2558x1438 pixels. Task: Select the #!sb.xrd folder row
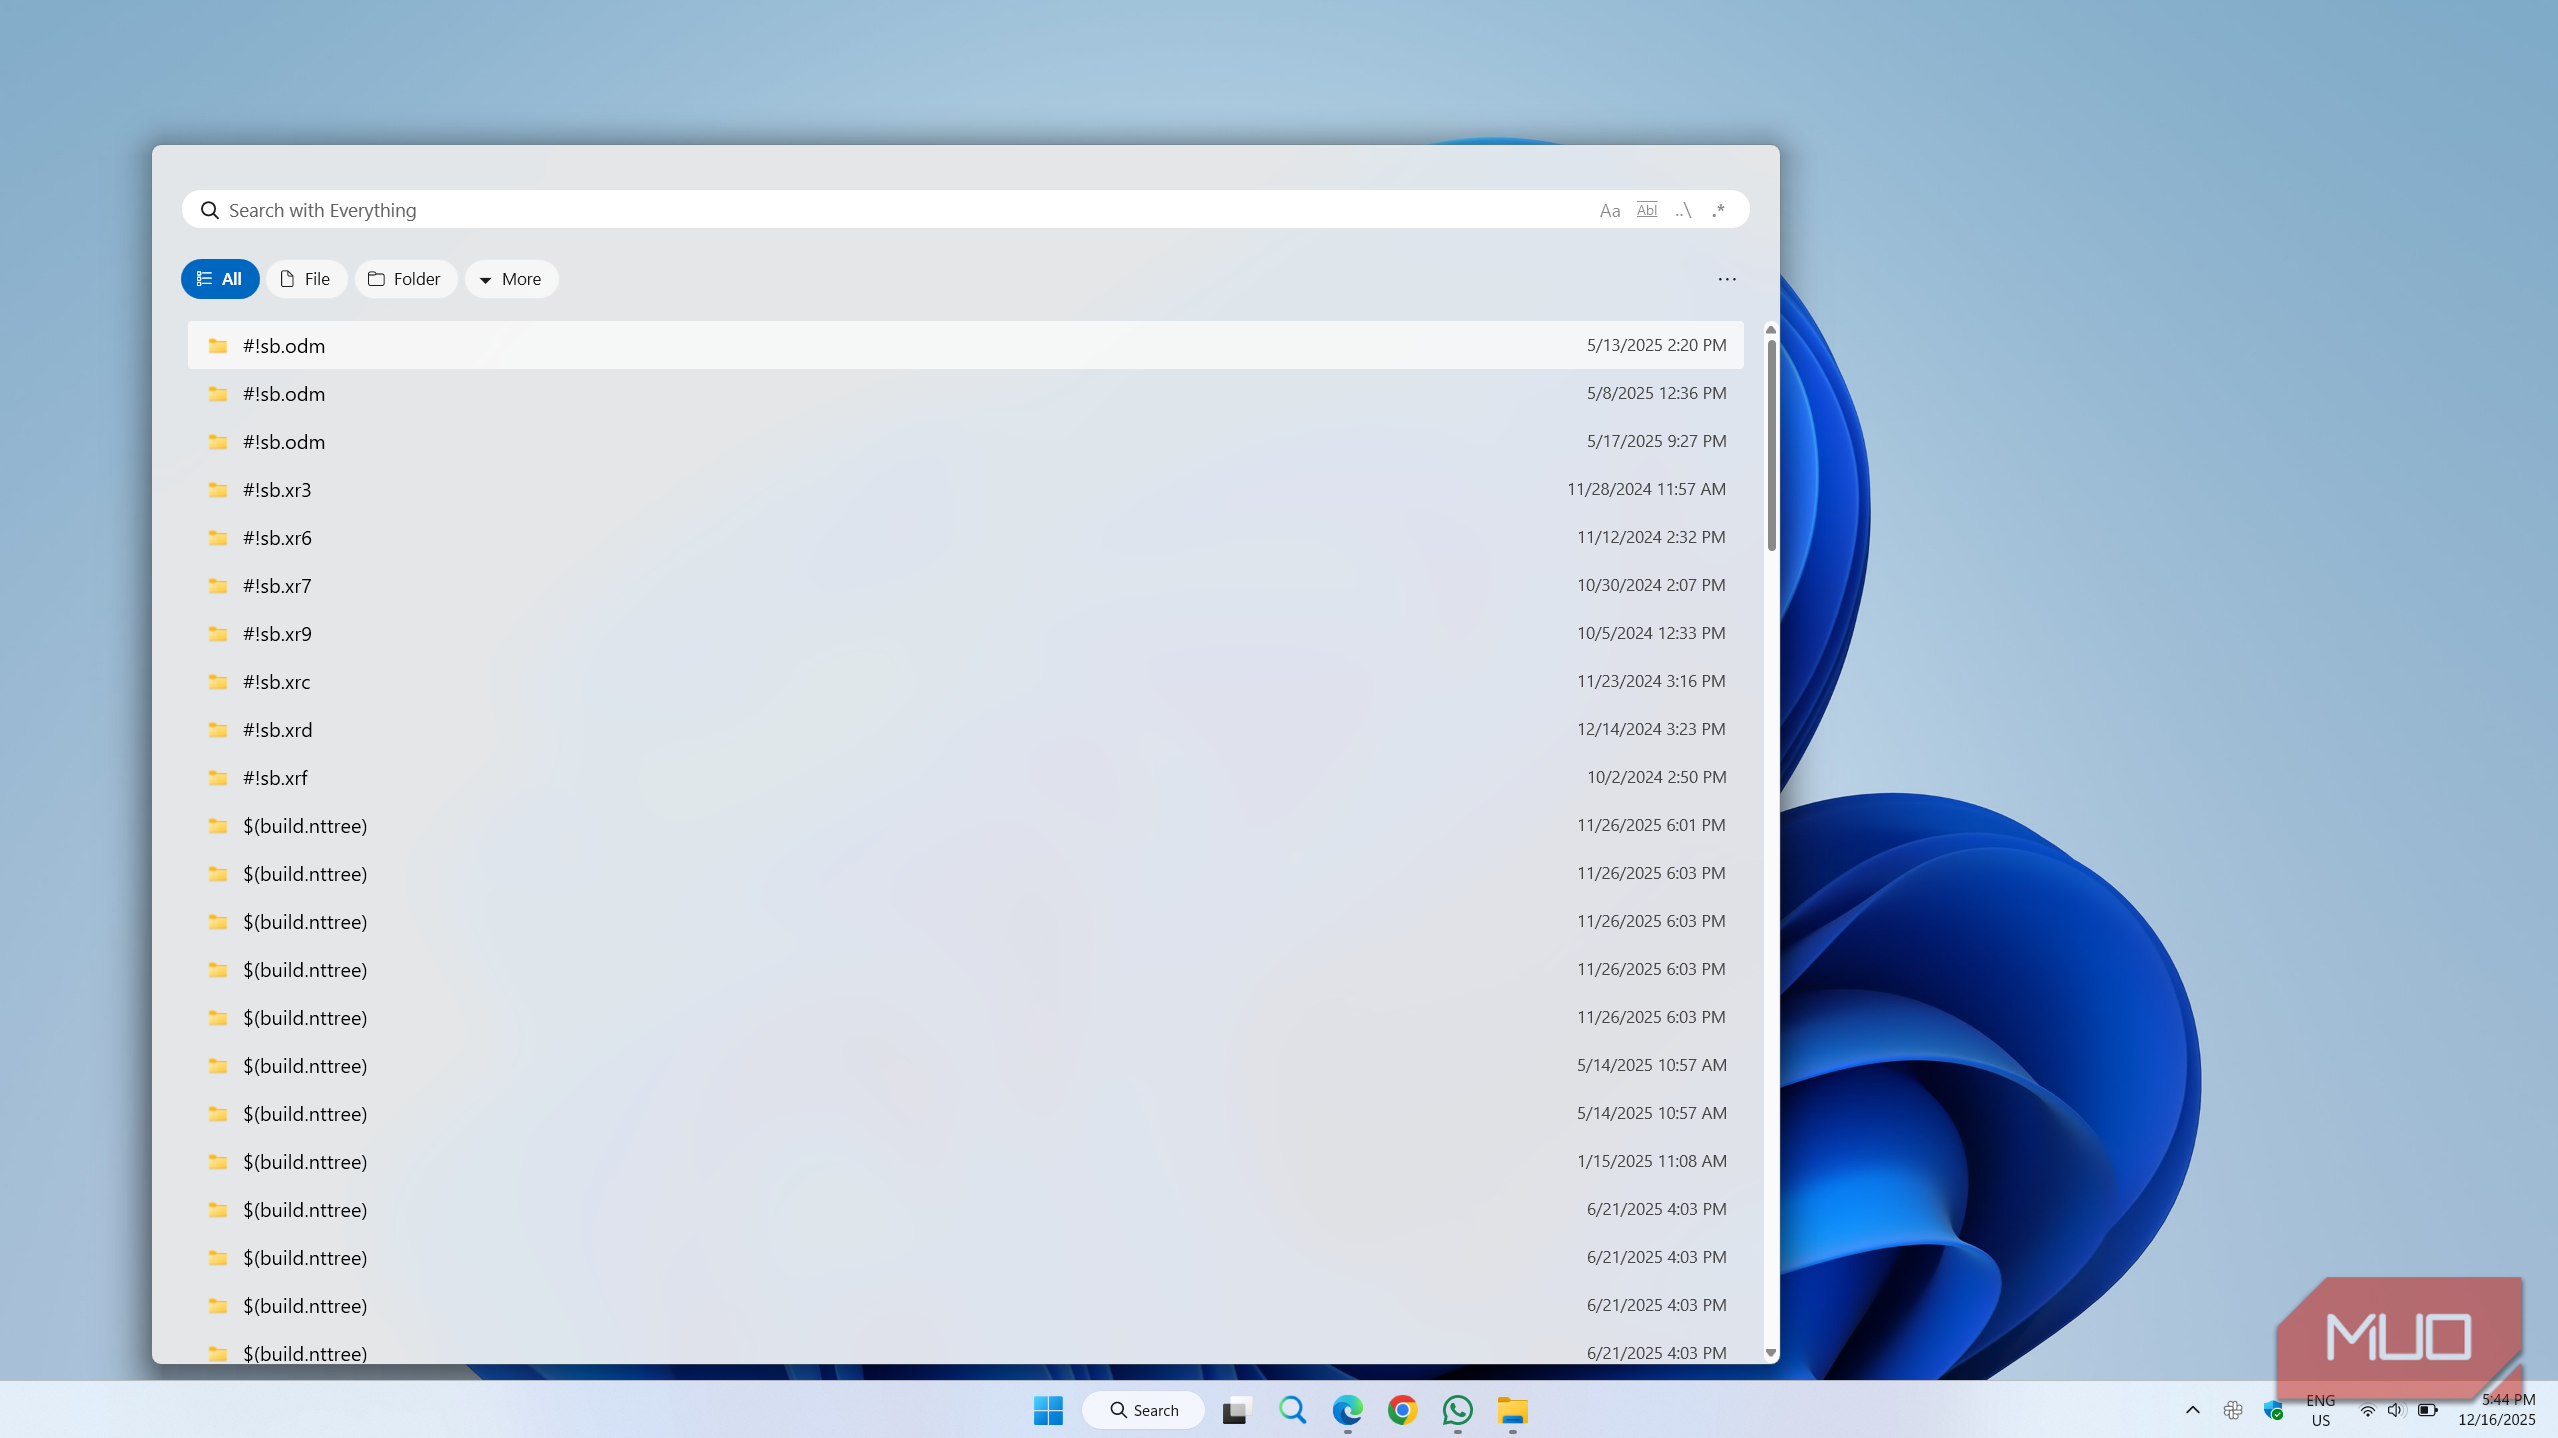(x=965, y=729)
